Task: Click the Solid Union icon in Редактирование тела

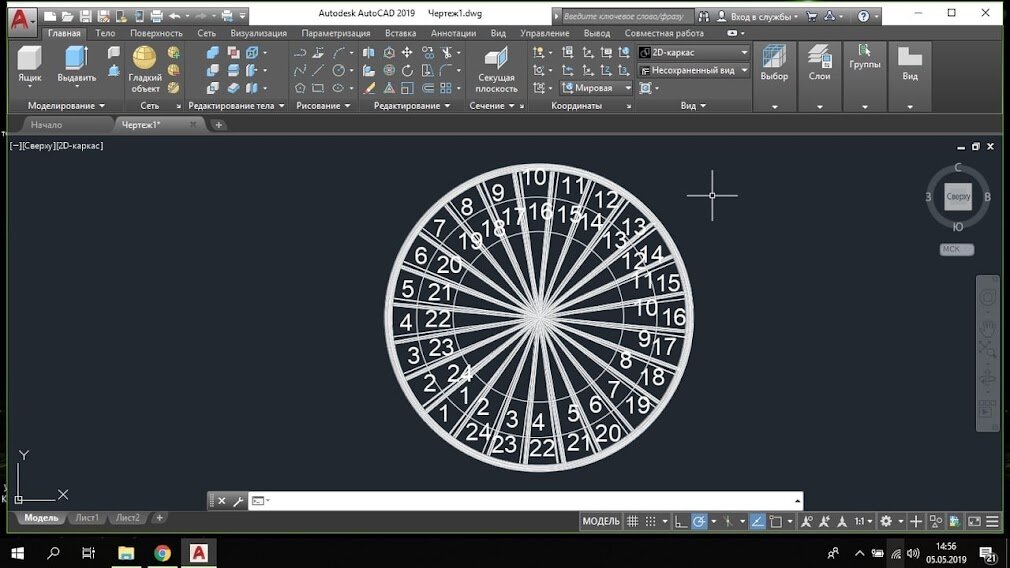Action: (x=212, y=52)
